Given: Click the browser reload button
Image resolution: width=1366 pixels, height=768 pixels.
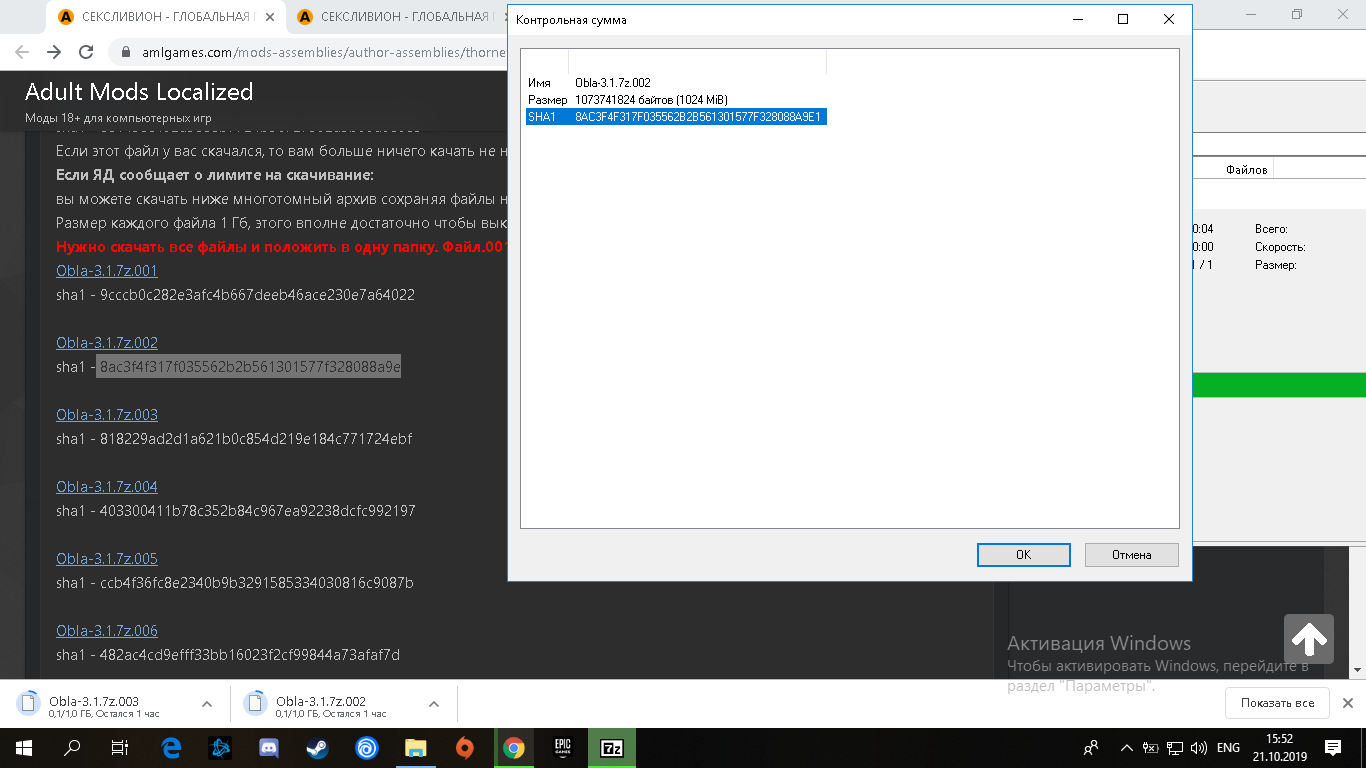Looking at the screenshot, I should (x=86, y=52).
